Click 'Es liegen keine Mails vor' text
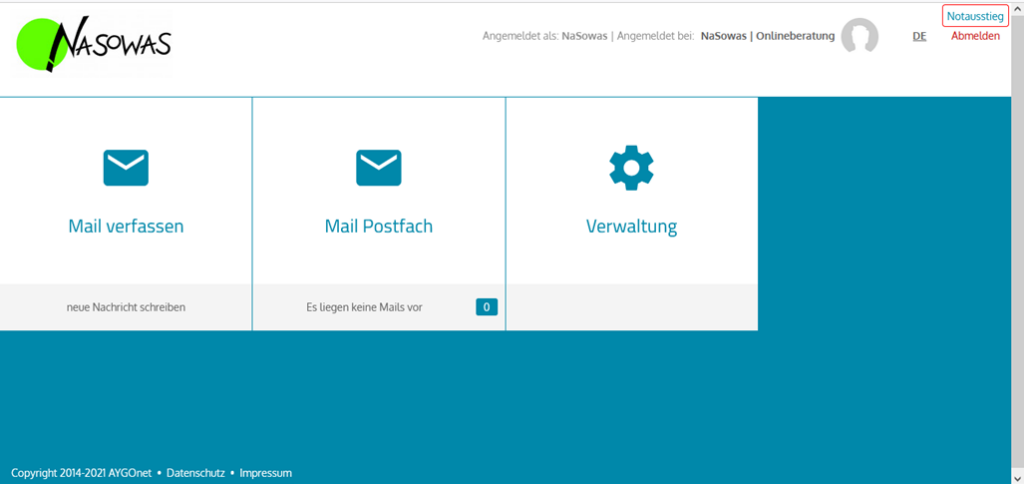 pos(364,307)
